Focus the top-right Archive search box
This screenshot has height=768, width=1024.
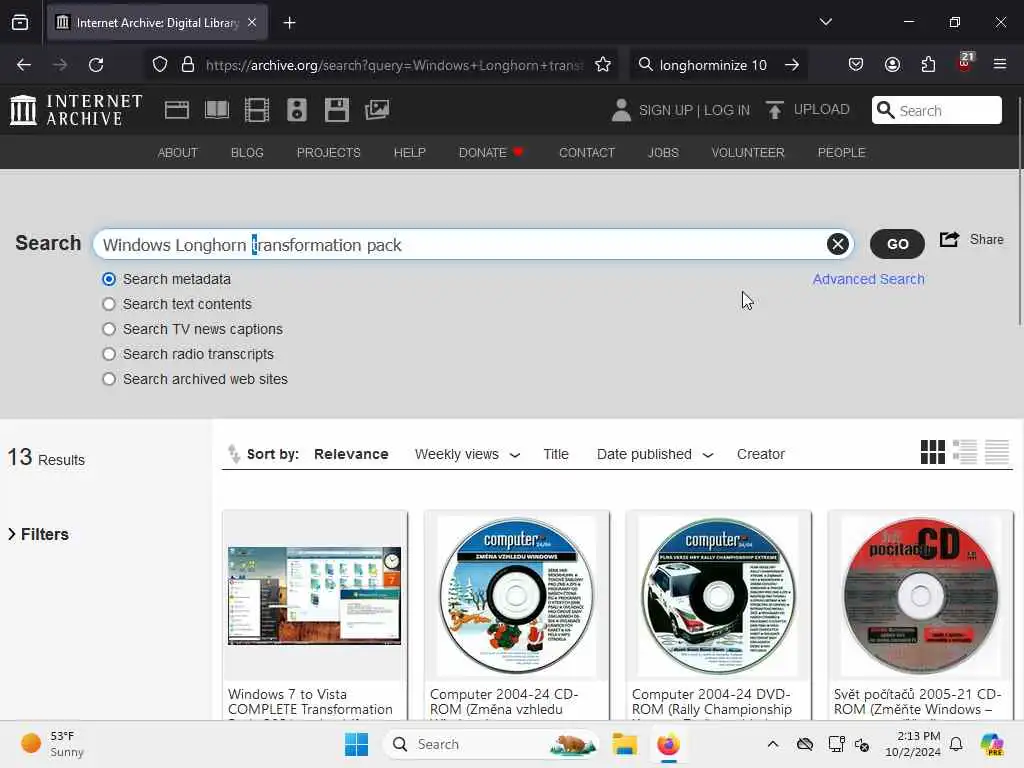click(x=936, y=110)
